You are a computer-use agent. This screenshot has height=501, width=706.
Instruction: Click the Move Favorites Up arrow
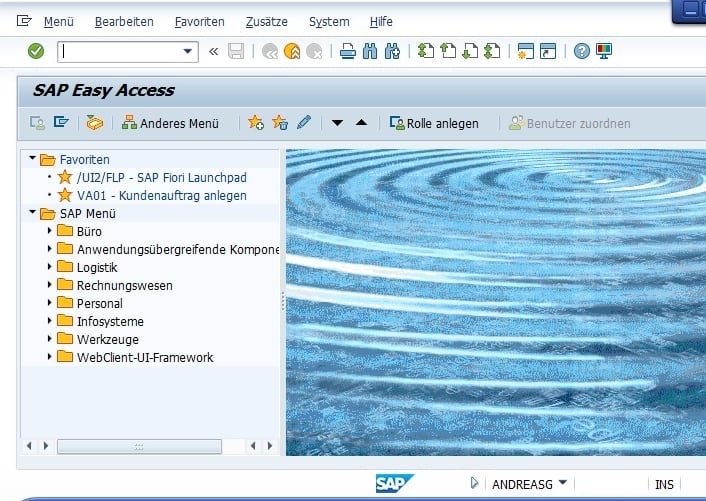(362, 122)
